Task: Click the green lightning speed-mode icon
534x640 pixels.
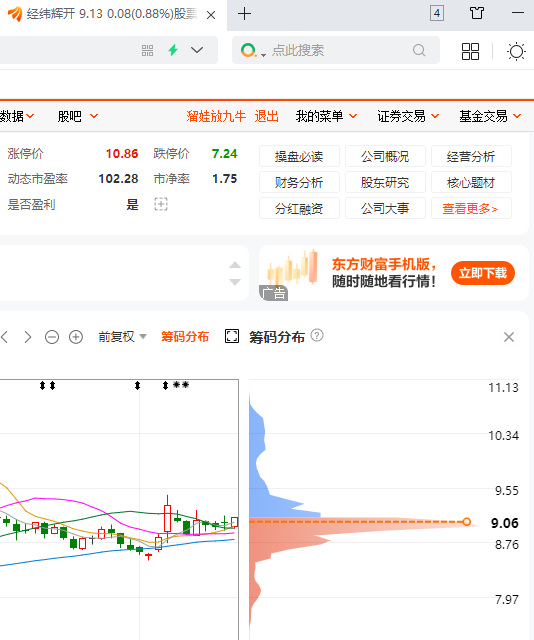Action: point(173,50)
